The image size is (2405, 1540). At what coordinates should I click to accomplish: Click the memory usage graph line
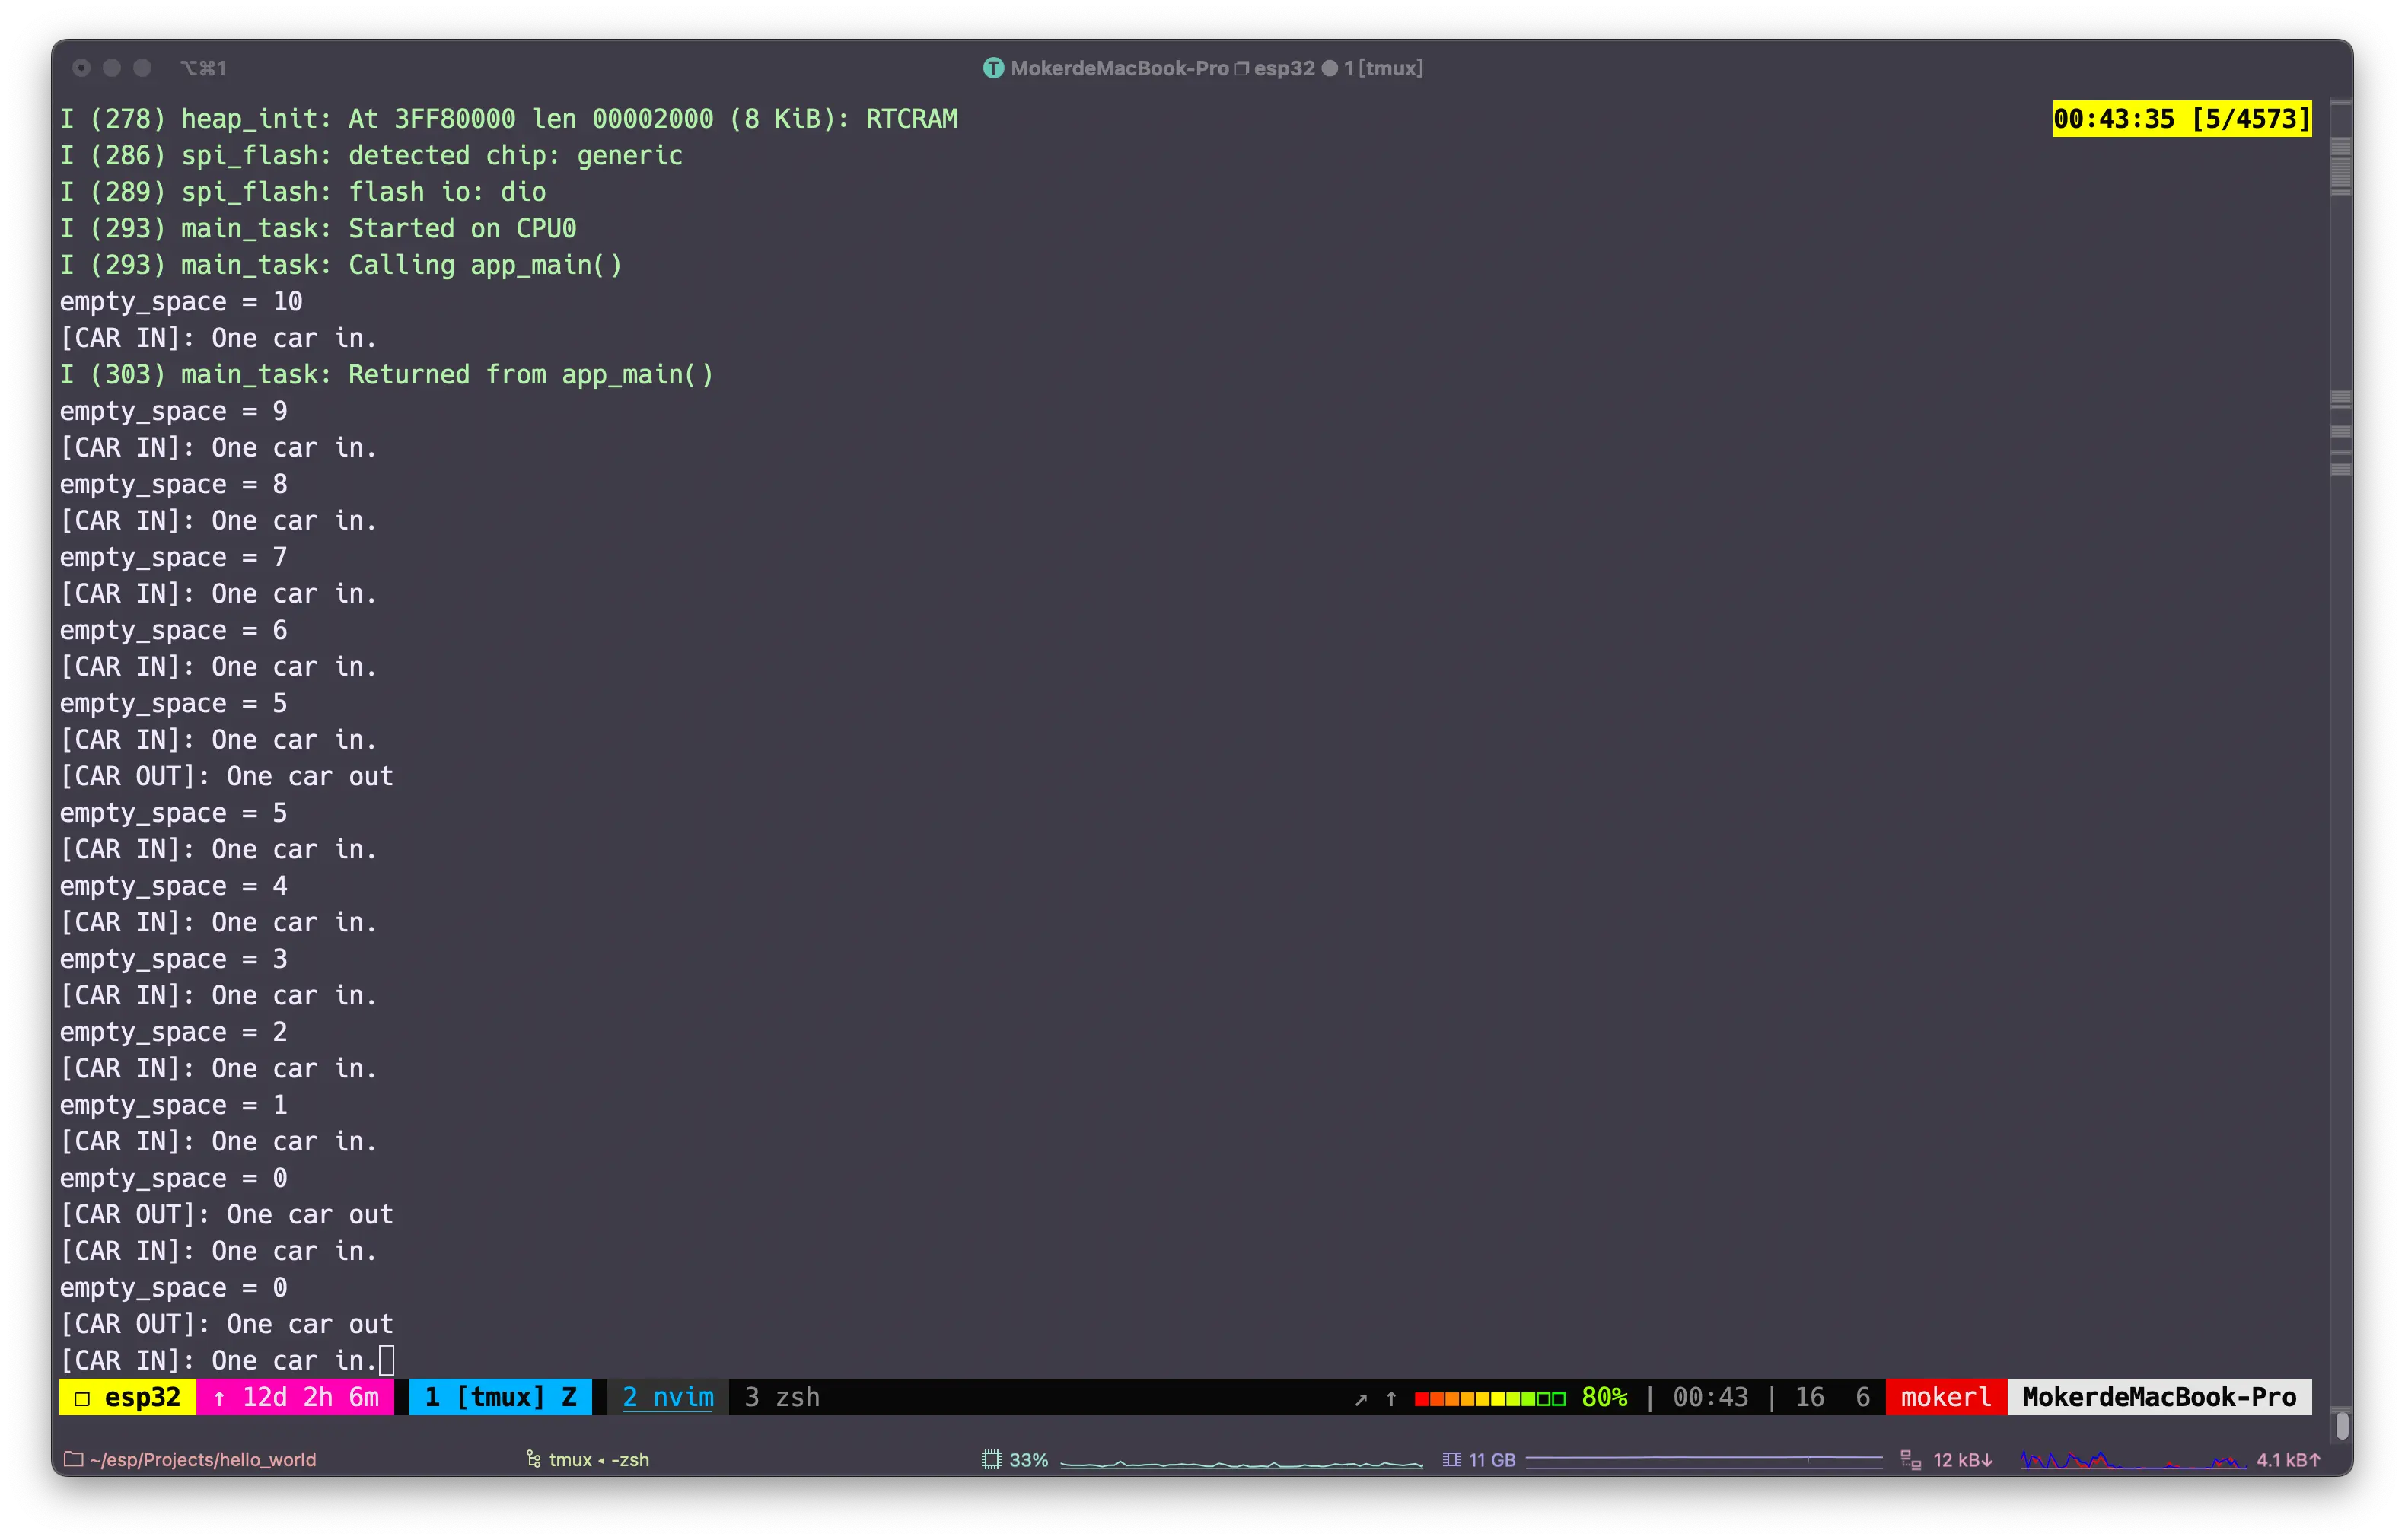[x=1704, y=1460]
